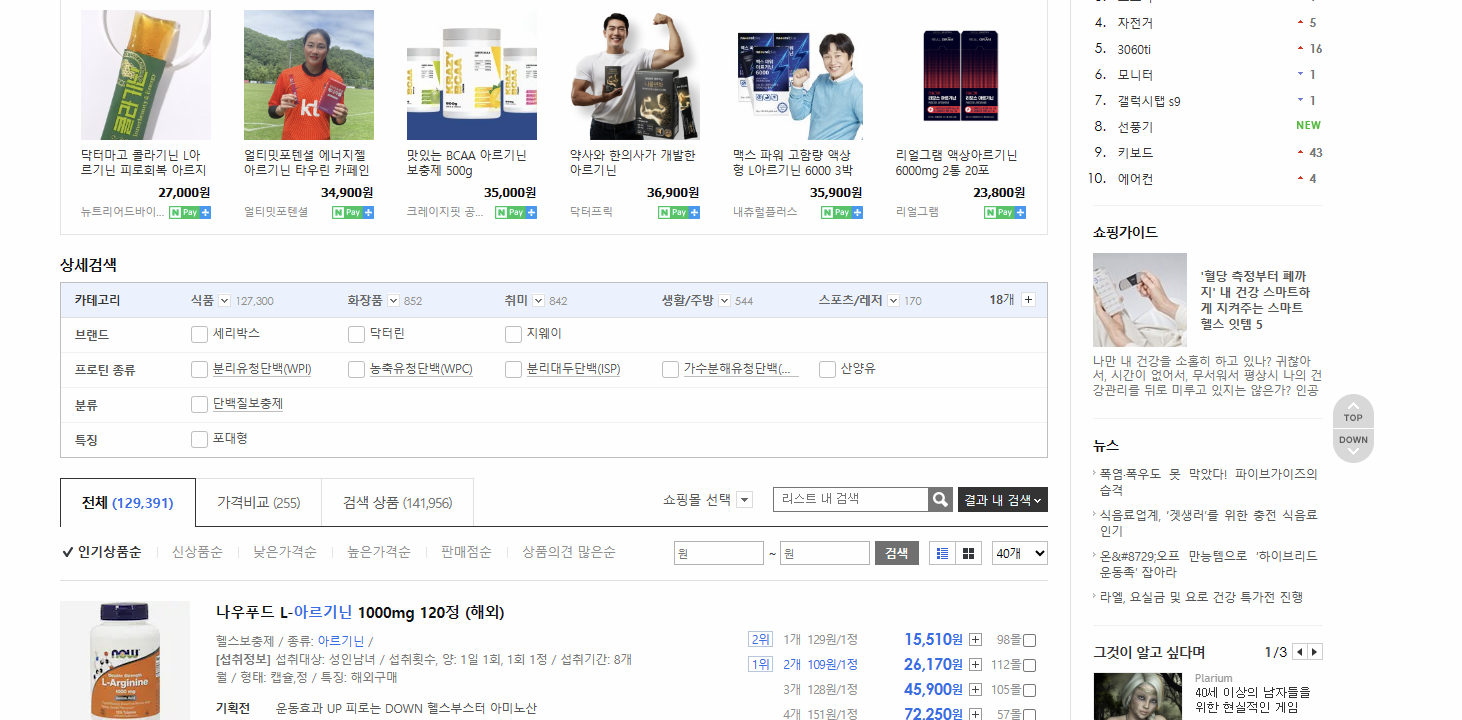This screenshot has width=1462, height=720.
Task: Enable the 포대형 filter checkbox
Action: (198, 439)
